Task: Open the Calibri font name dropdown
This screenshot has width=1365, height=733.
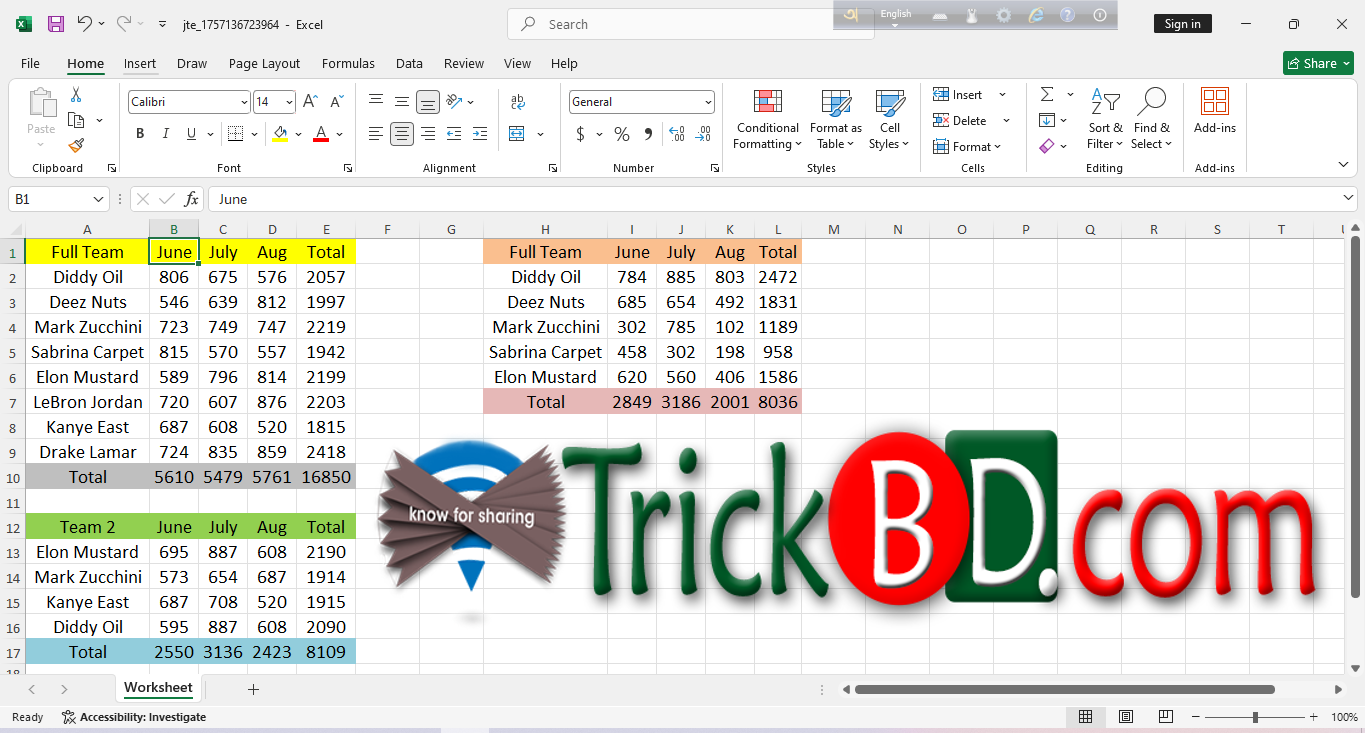Action: [x=244, y=102]
